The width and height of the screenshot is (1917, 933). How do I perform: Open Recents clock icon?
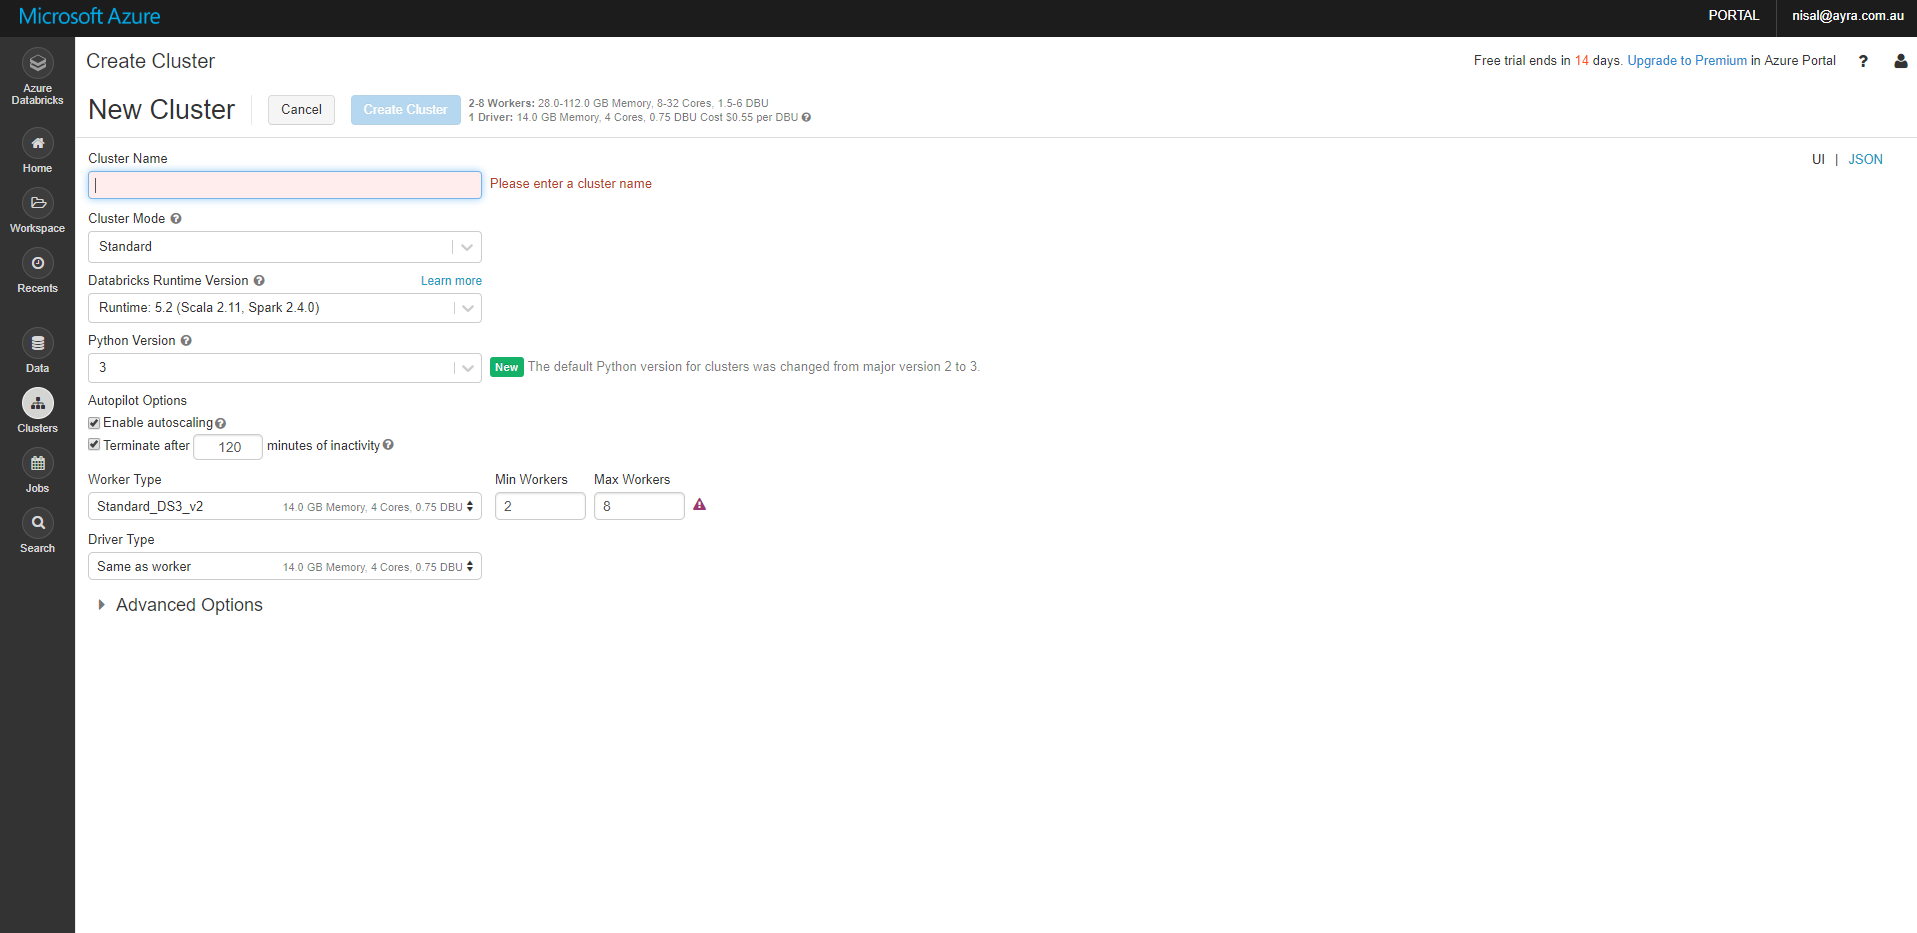click(x=37, y=263)
